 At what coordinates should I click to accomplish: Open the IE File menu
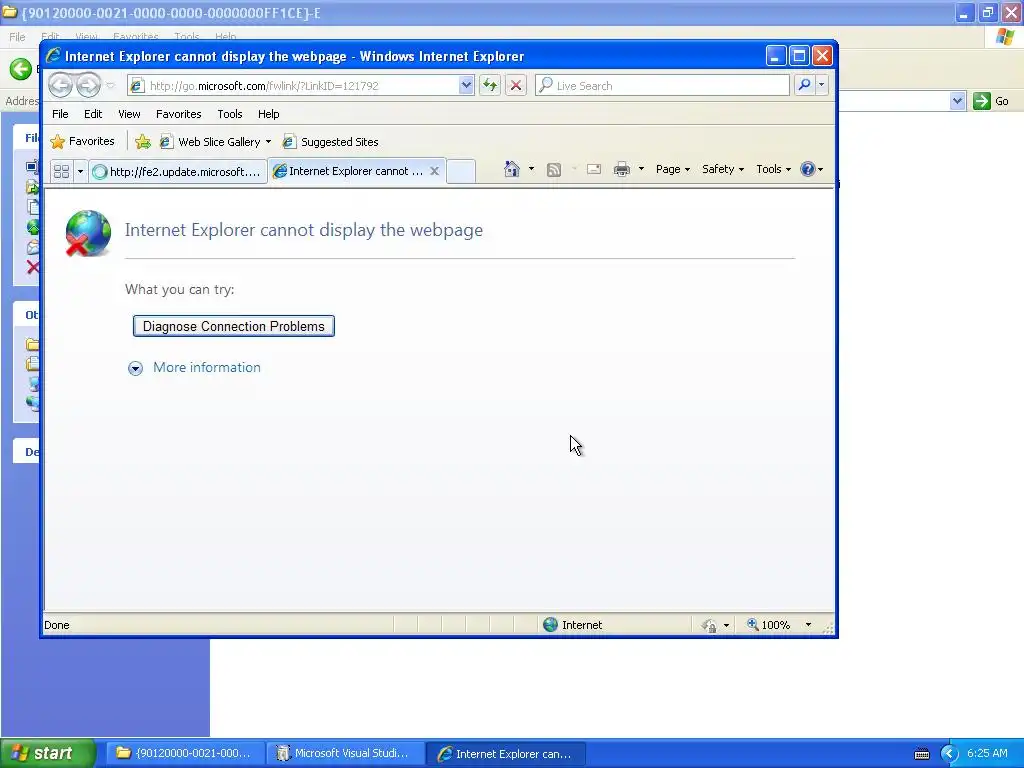60,114
